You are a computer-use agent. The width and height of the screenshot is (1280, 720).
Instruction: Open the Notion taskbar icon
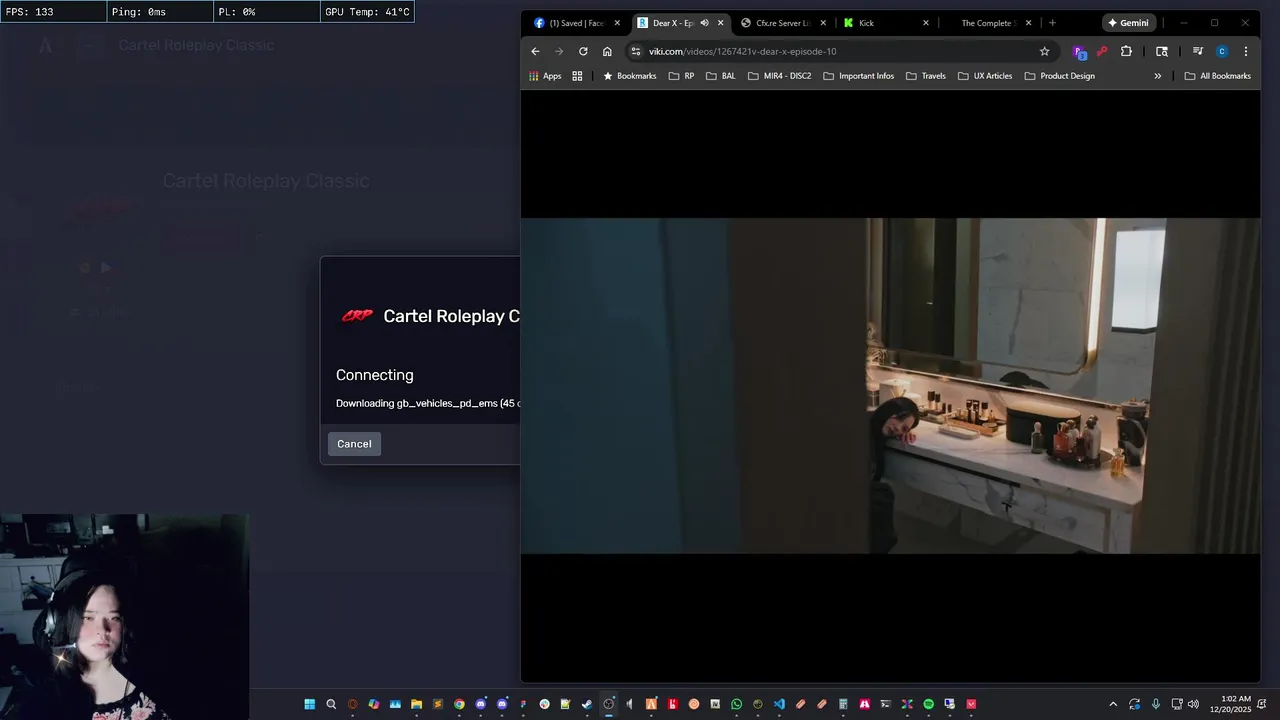click(715, 704)
